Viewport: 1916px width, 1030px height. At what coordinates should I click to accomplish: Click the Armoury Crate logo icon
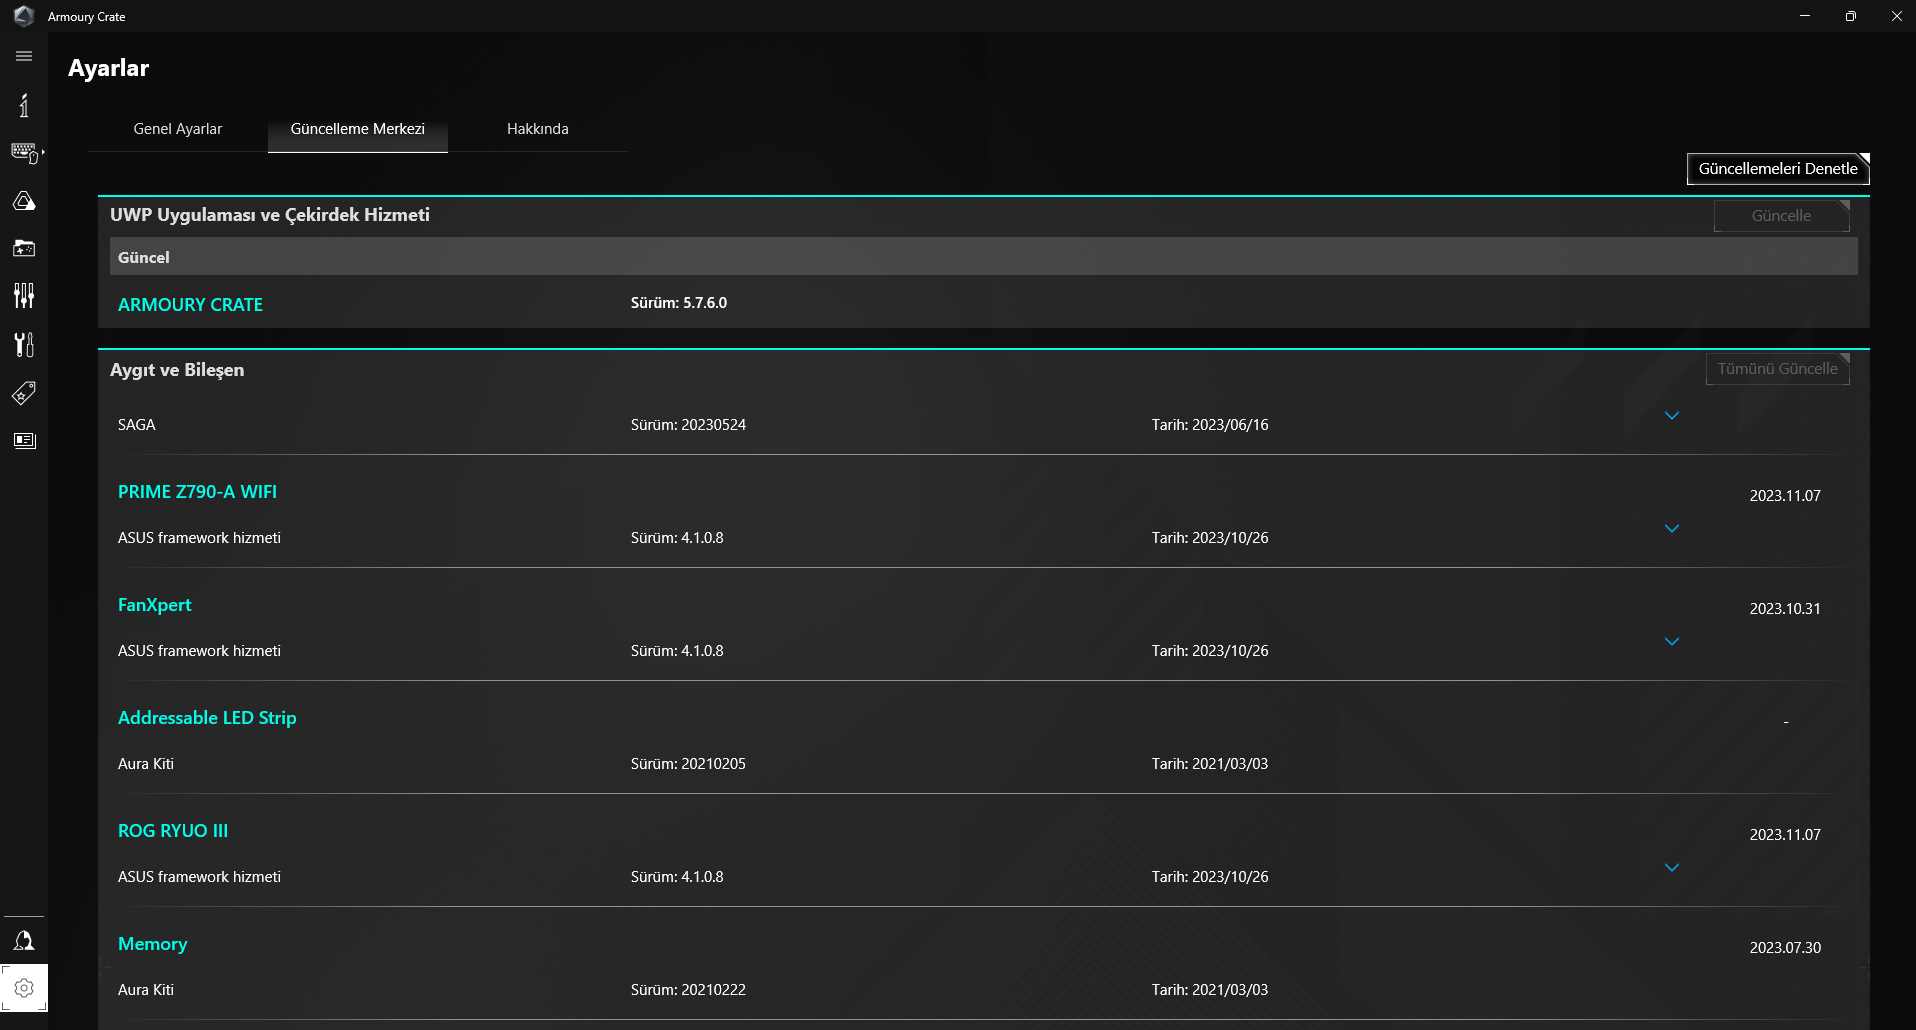24,16
